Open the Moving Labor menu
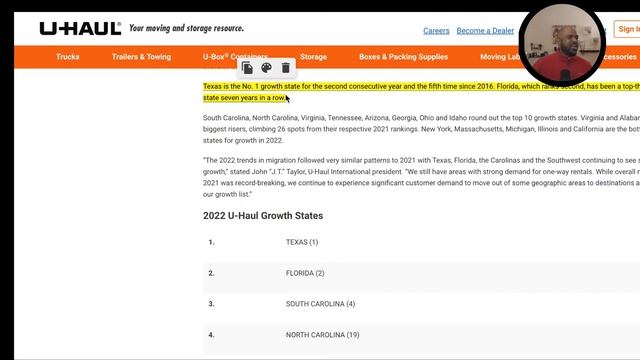Viewport: 640px width, 360px height. click(x=500, y=57)
